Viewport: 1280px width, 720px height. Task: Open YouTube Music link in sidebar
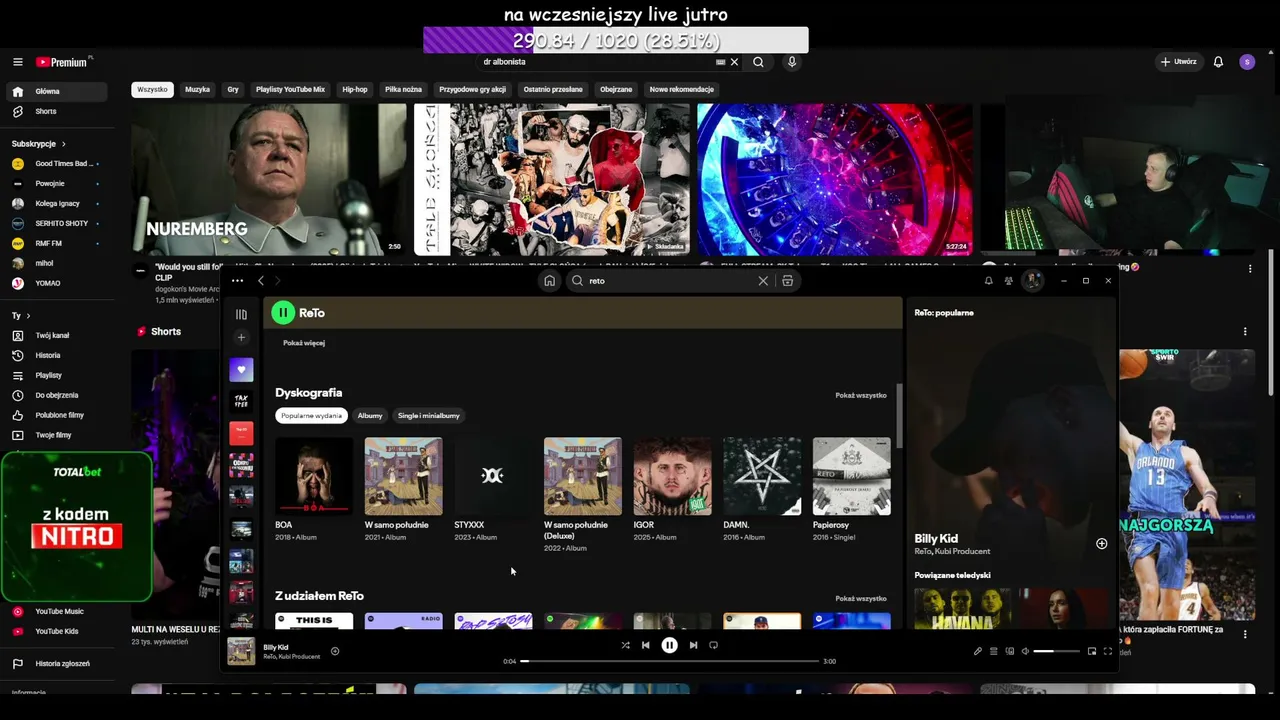pyautogui.click(x=56, y=611)
